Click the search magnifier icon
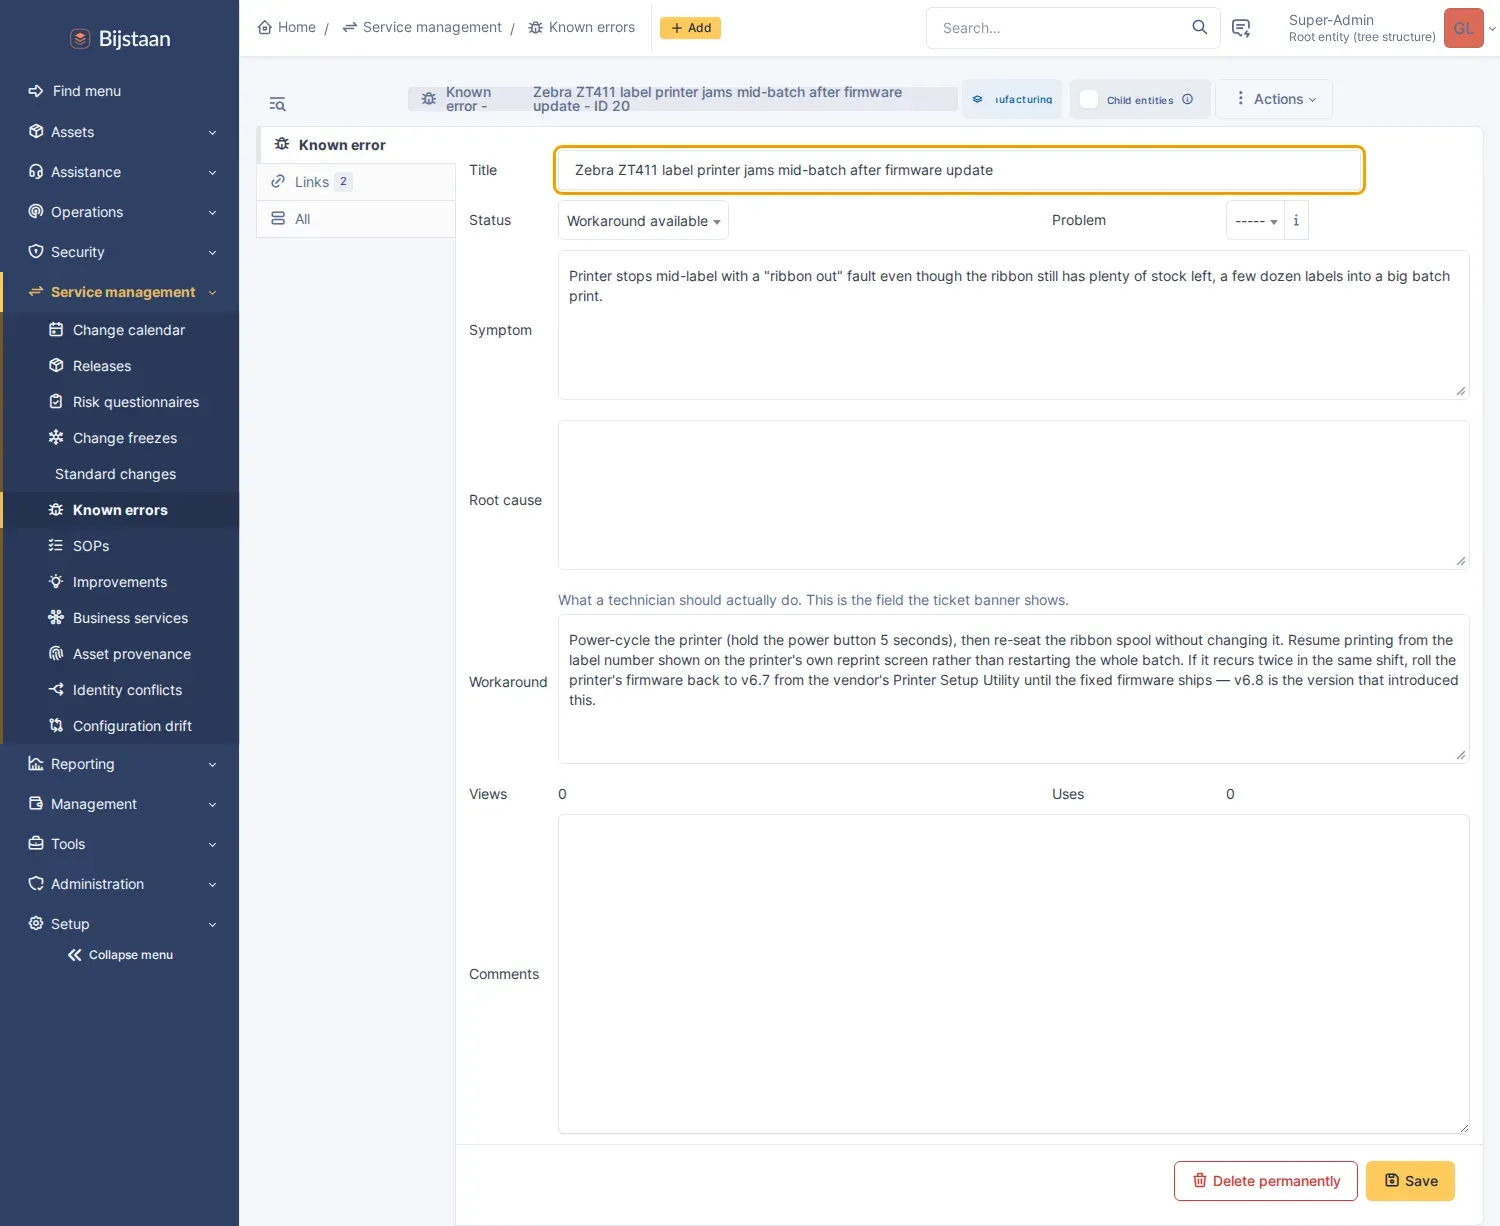 1199,28
